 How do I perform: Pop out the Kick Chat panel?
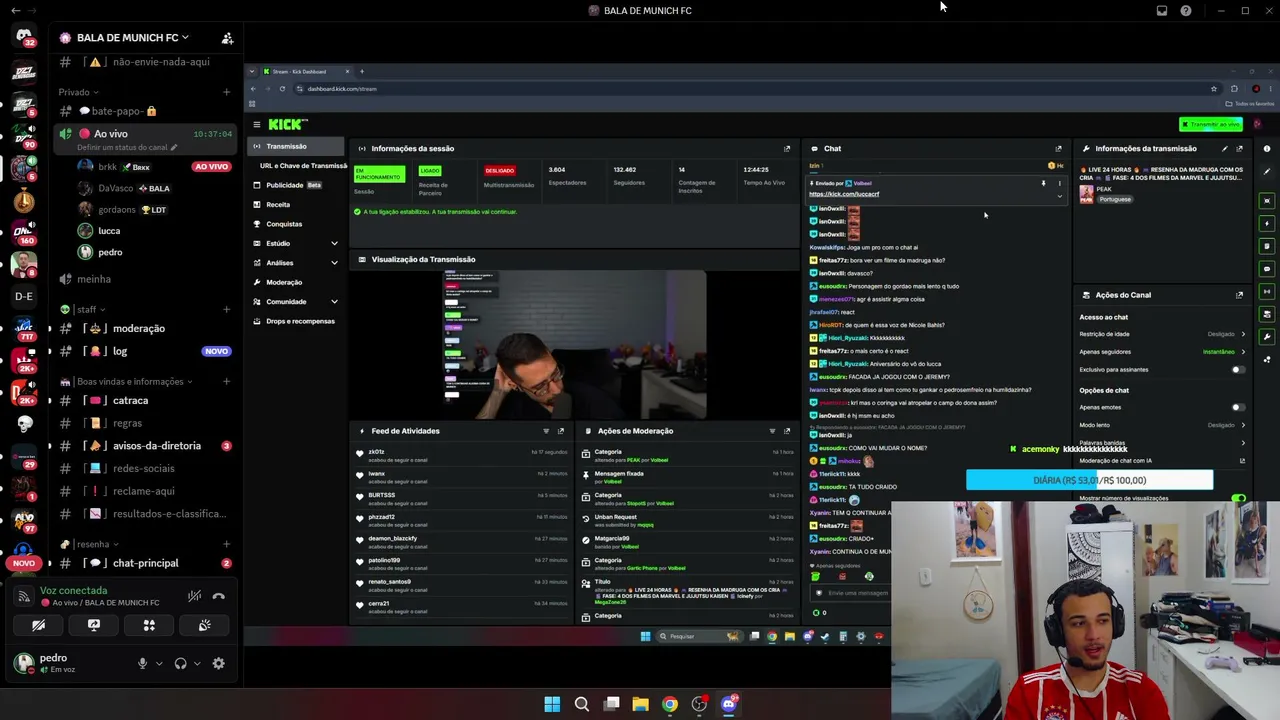1058,149
